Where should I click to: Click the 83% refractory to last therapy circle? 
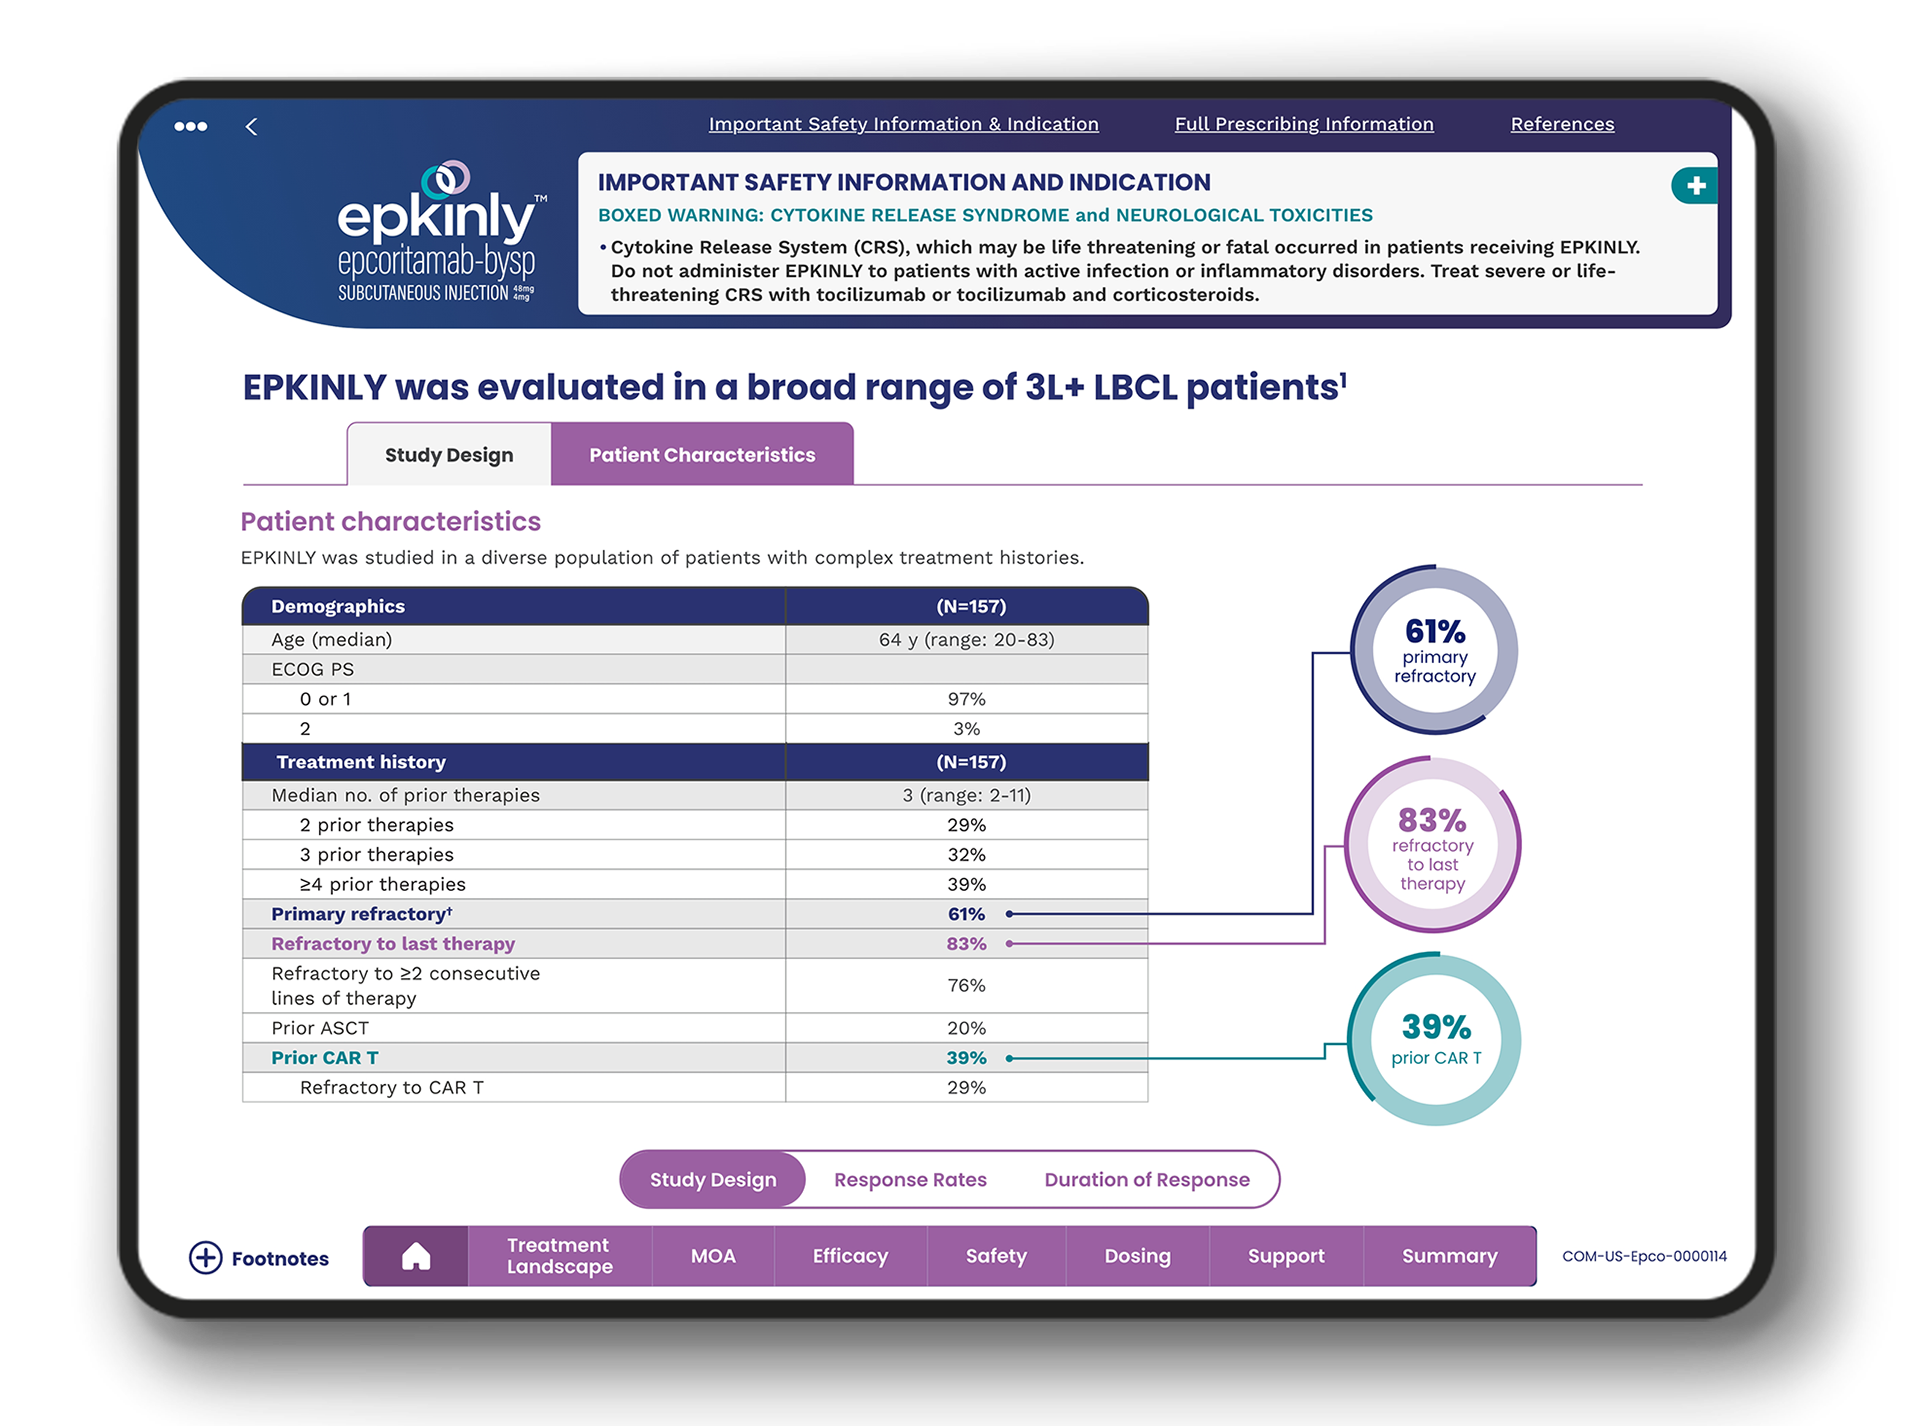coord(1432,846)
